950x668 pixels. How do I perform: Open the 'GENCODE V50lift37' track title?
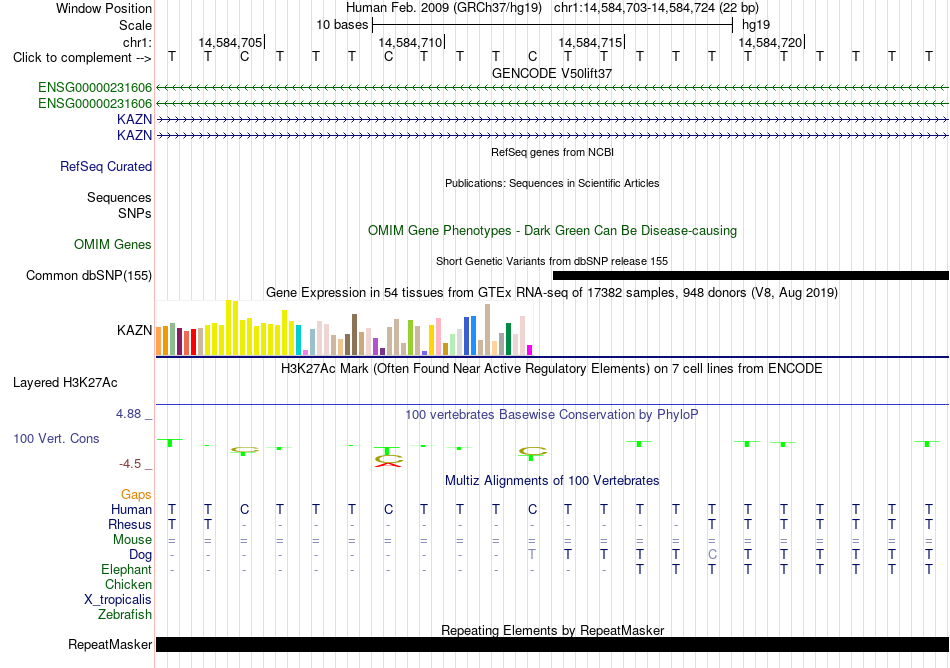click(552, 73)
